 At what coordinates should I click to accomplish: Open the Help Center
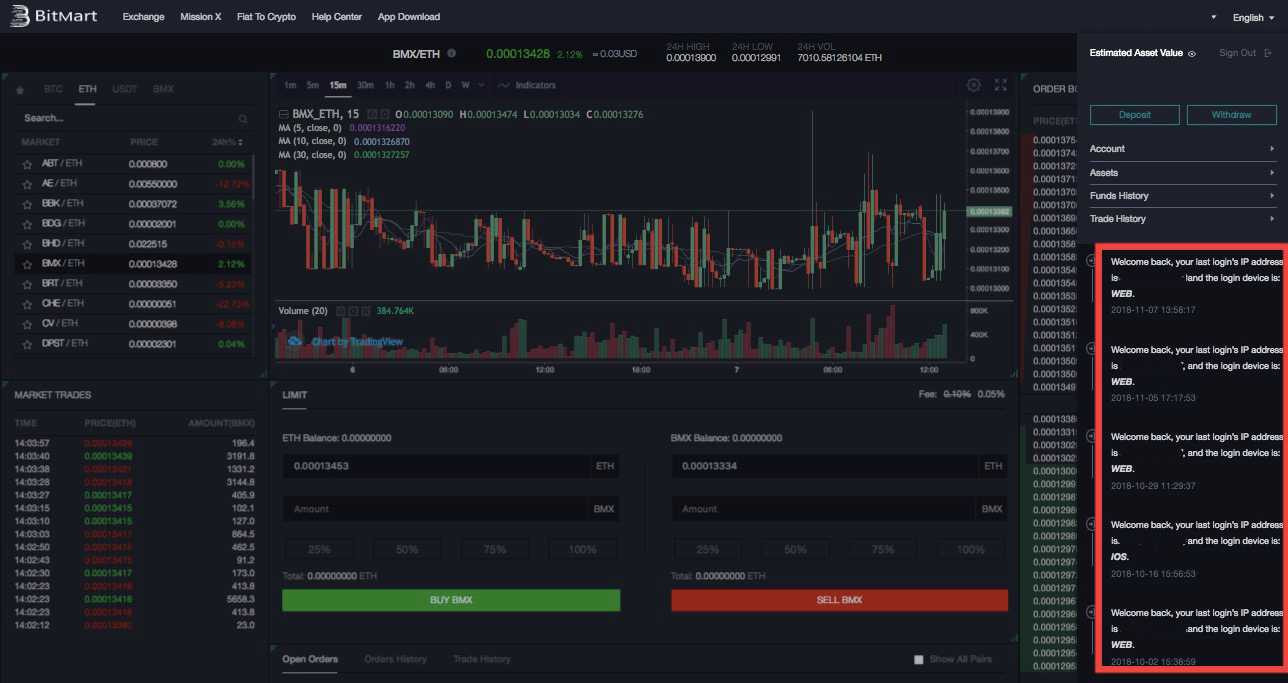coord(337,17)
